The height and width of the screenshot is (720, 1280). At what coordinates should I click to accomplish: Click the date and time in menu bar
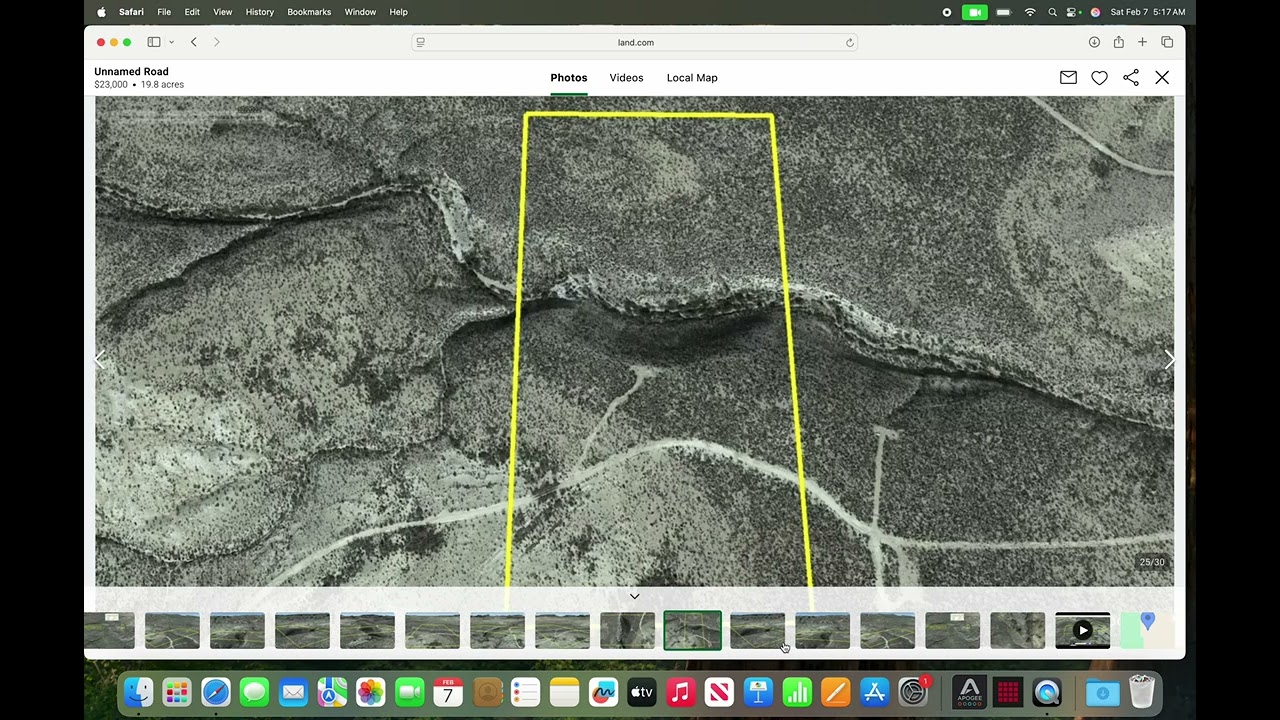(1147, 12)
